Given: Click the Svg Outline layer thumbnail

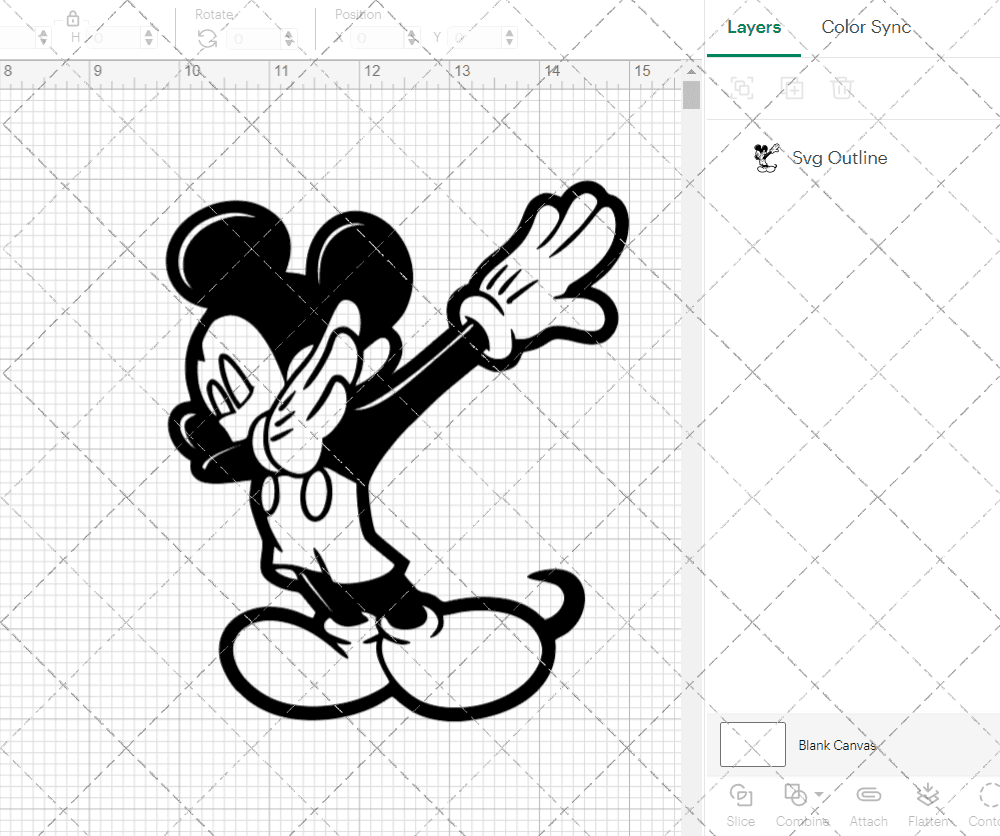Looking at the screenshot, I should [x=765, y=158].
